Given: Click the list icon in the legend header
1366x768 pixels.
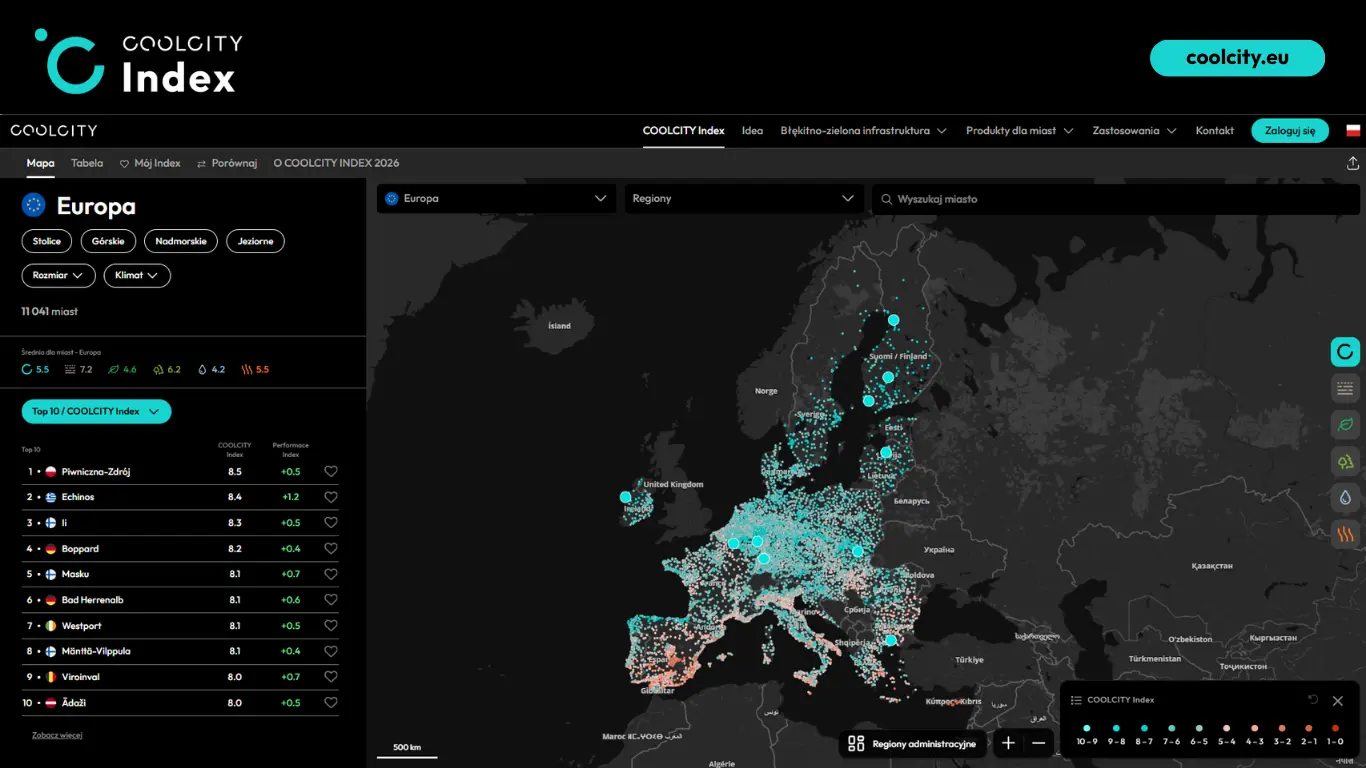Looking at the screenshot, I should [1076, 700].
